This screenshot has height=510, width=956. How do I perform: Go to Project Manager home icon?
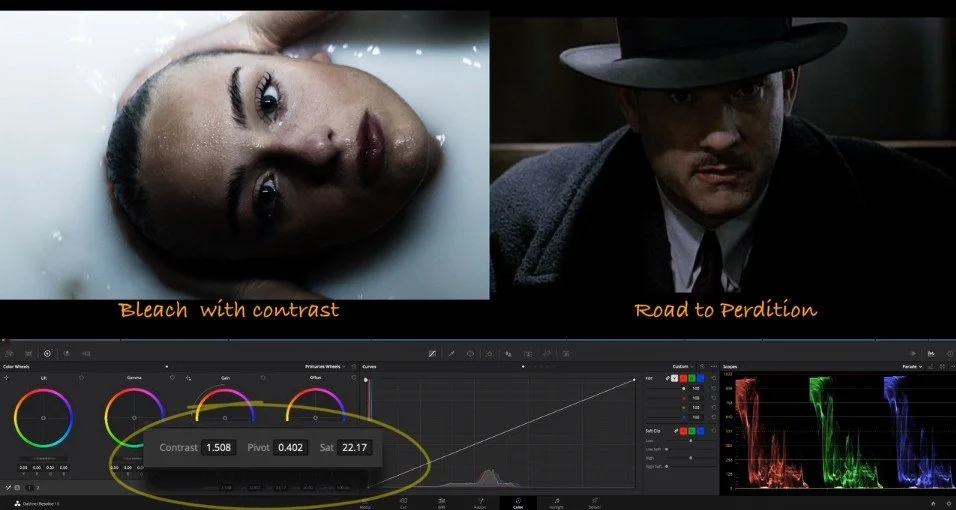[933, 504]
